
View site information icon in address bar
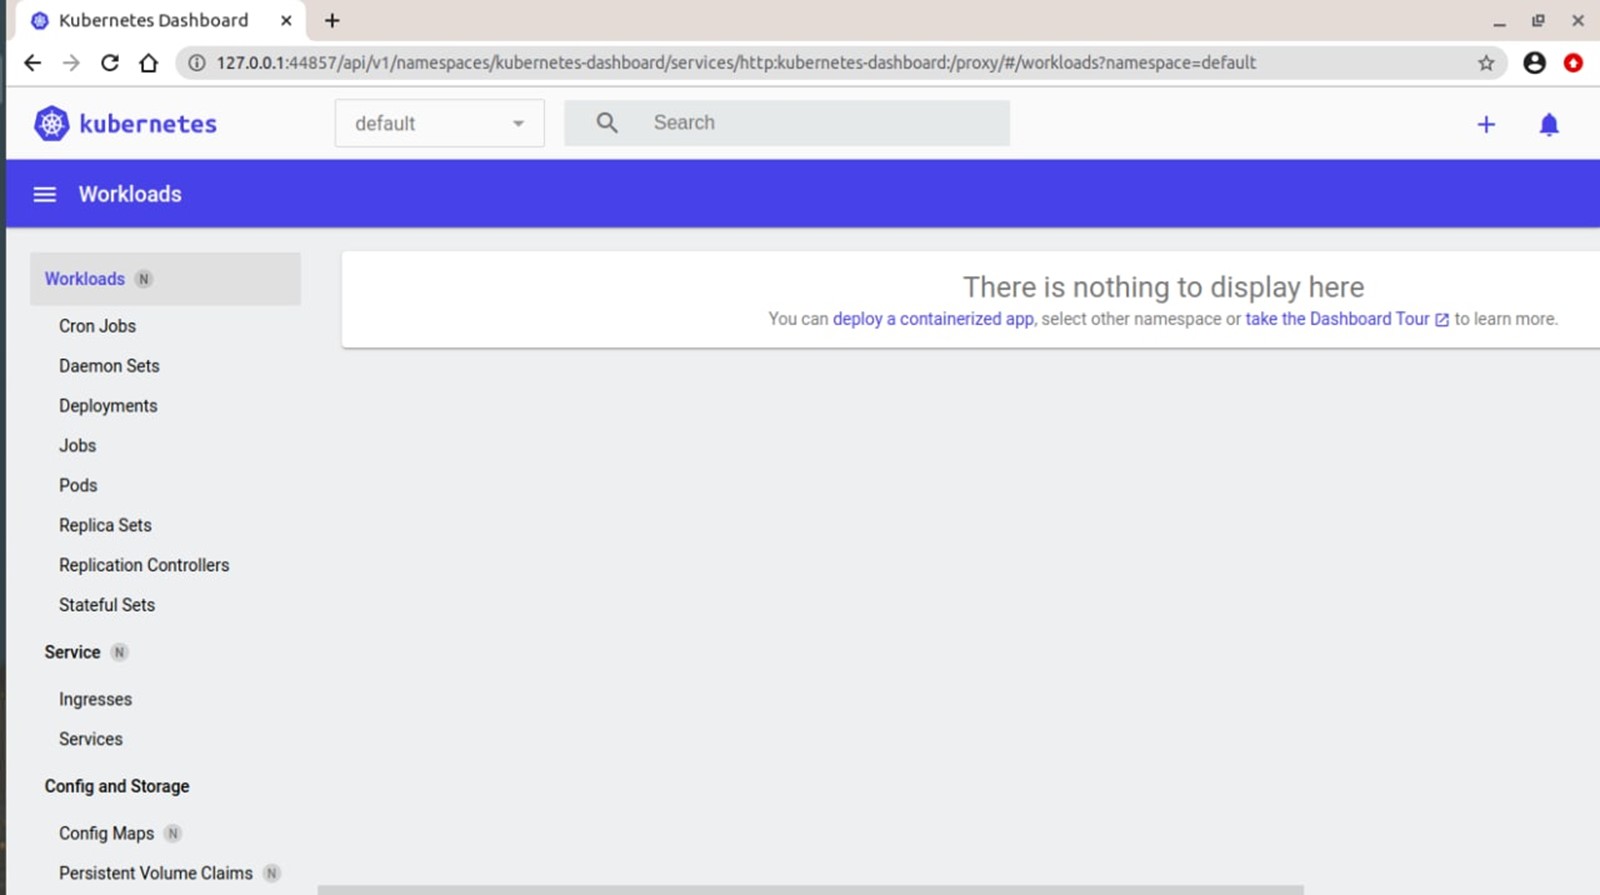(197, 63)
